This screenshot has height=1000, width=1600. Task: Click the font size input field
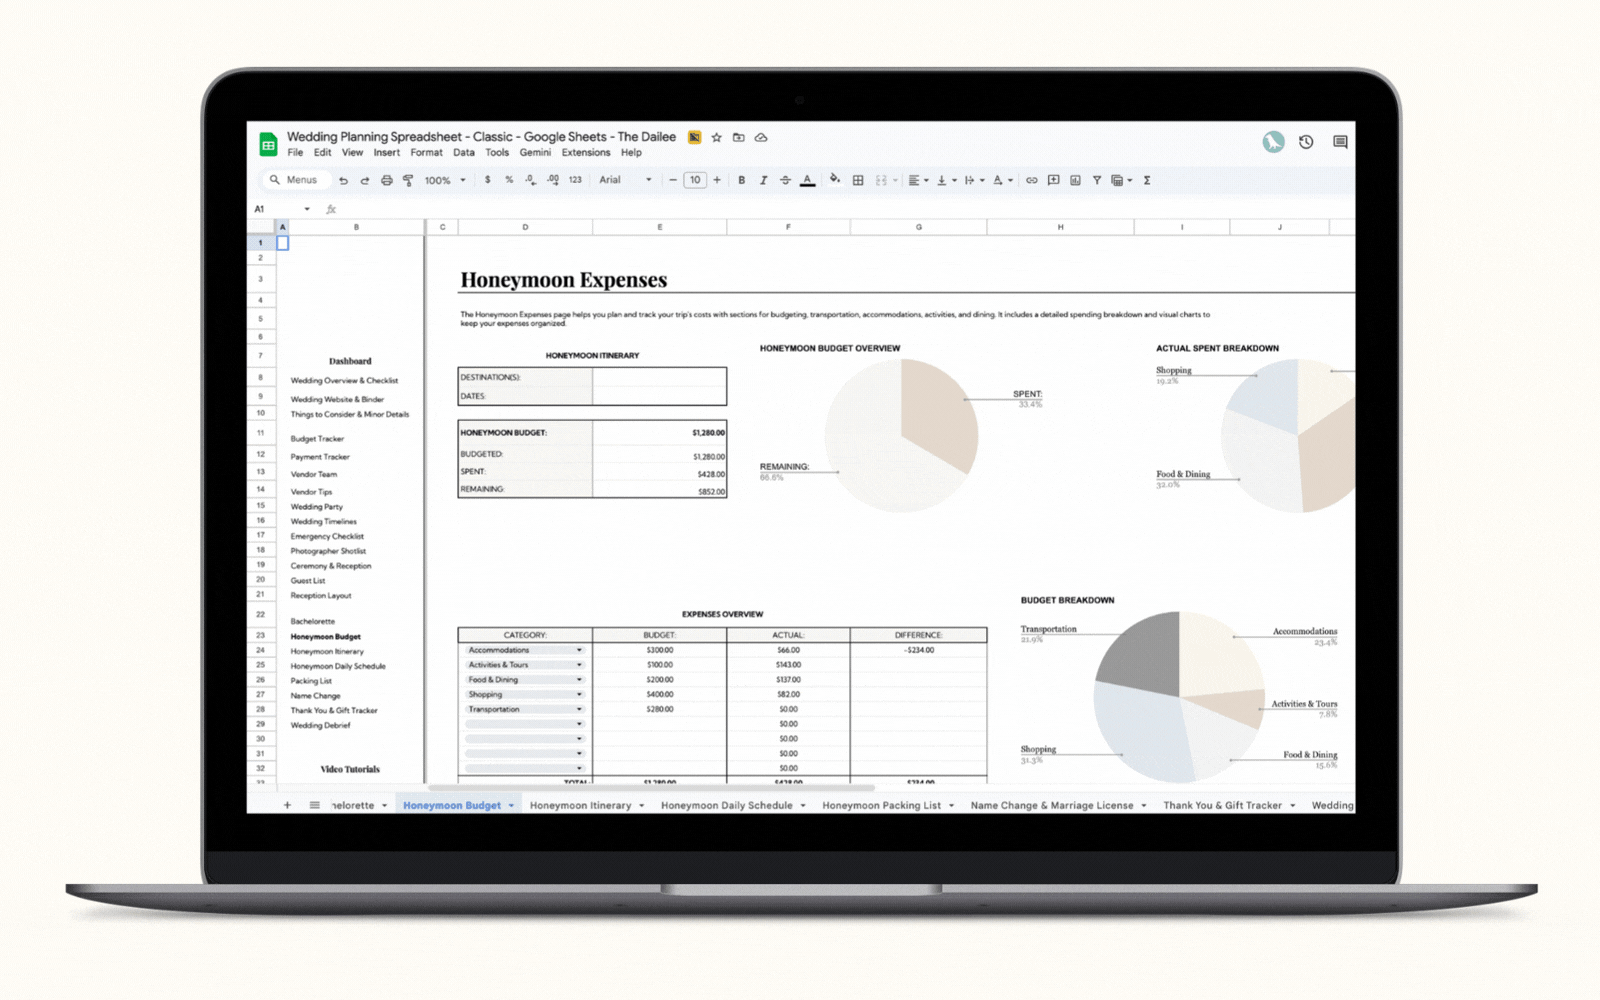click(x=695, y=181)
